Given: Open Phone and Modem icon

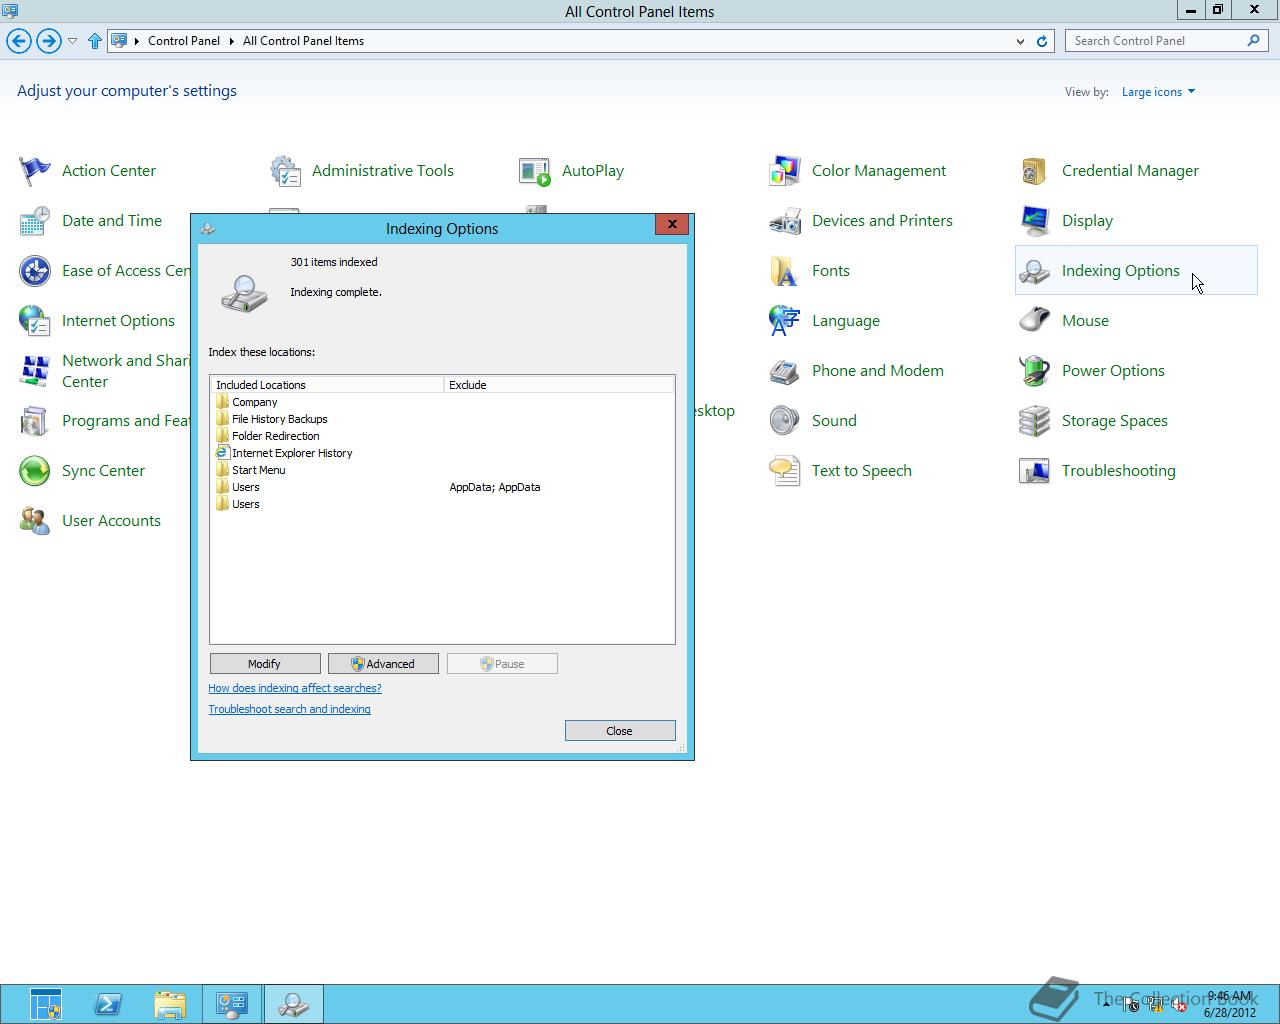Looking at the screenshot, I should [785, 371].
